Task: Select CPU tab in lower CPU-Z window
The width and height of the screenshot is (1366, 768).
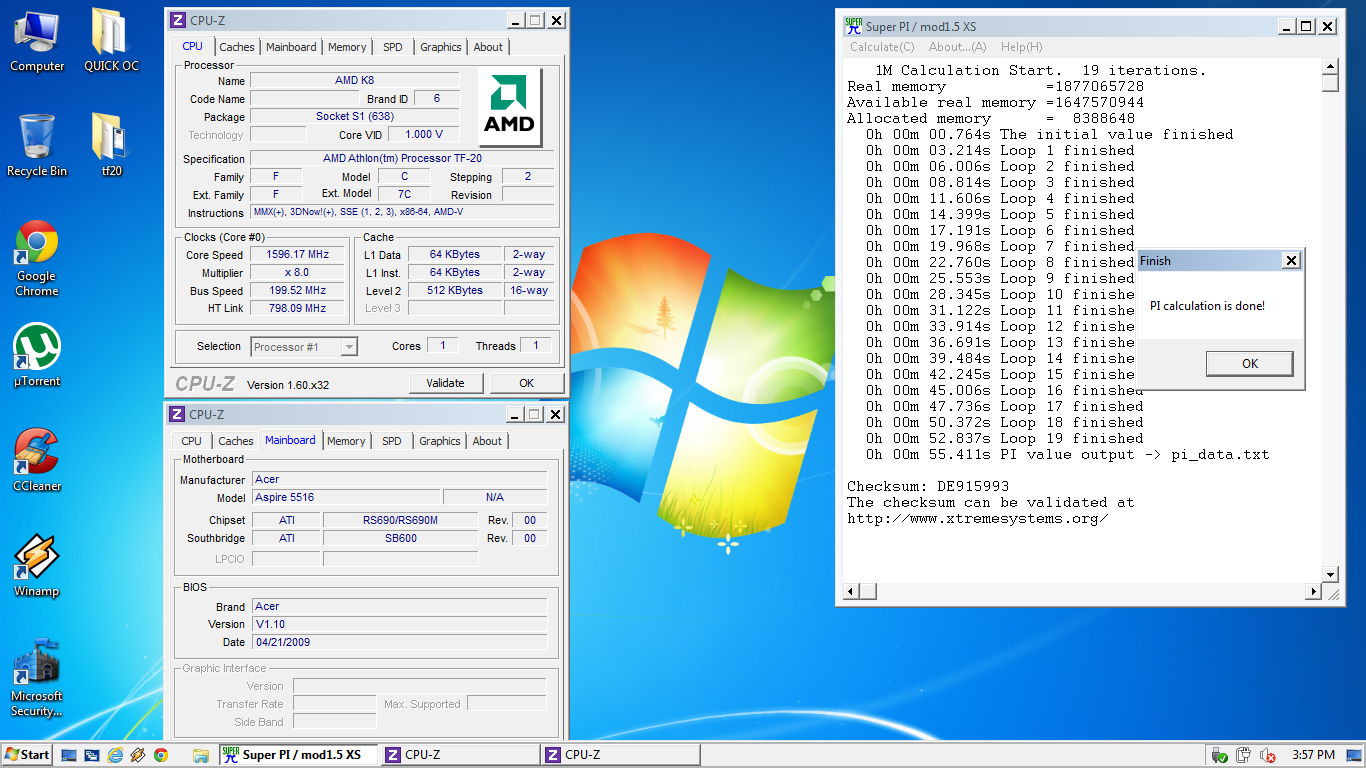Action: pyautogui.click(x=191, y=441)
